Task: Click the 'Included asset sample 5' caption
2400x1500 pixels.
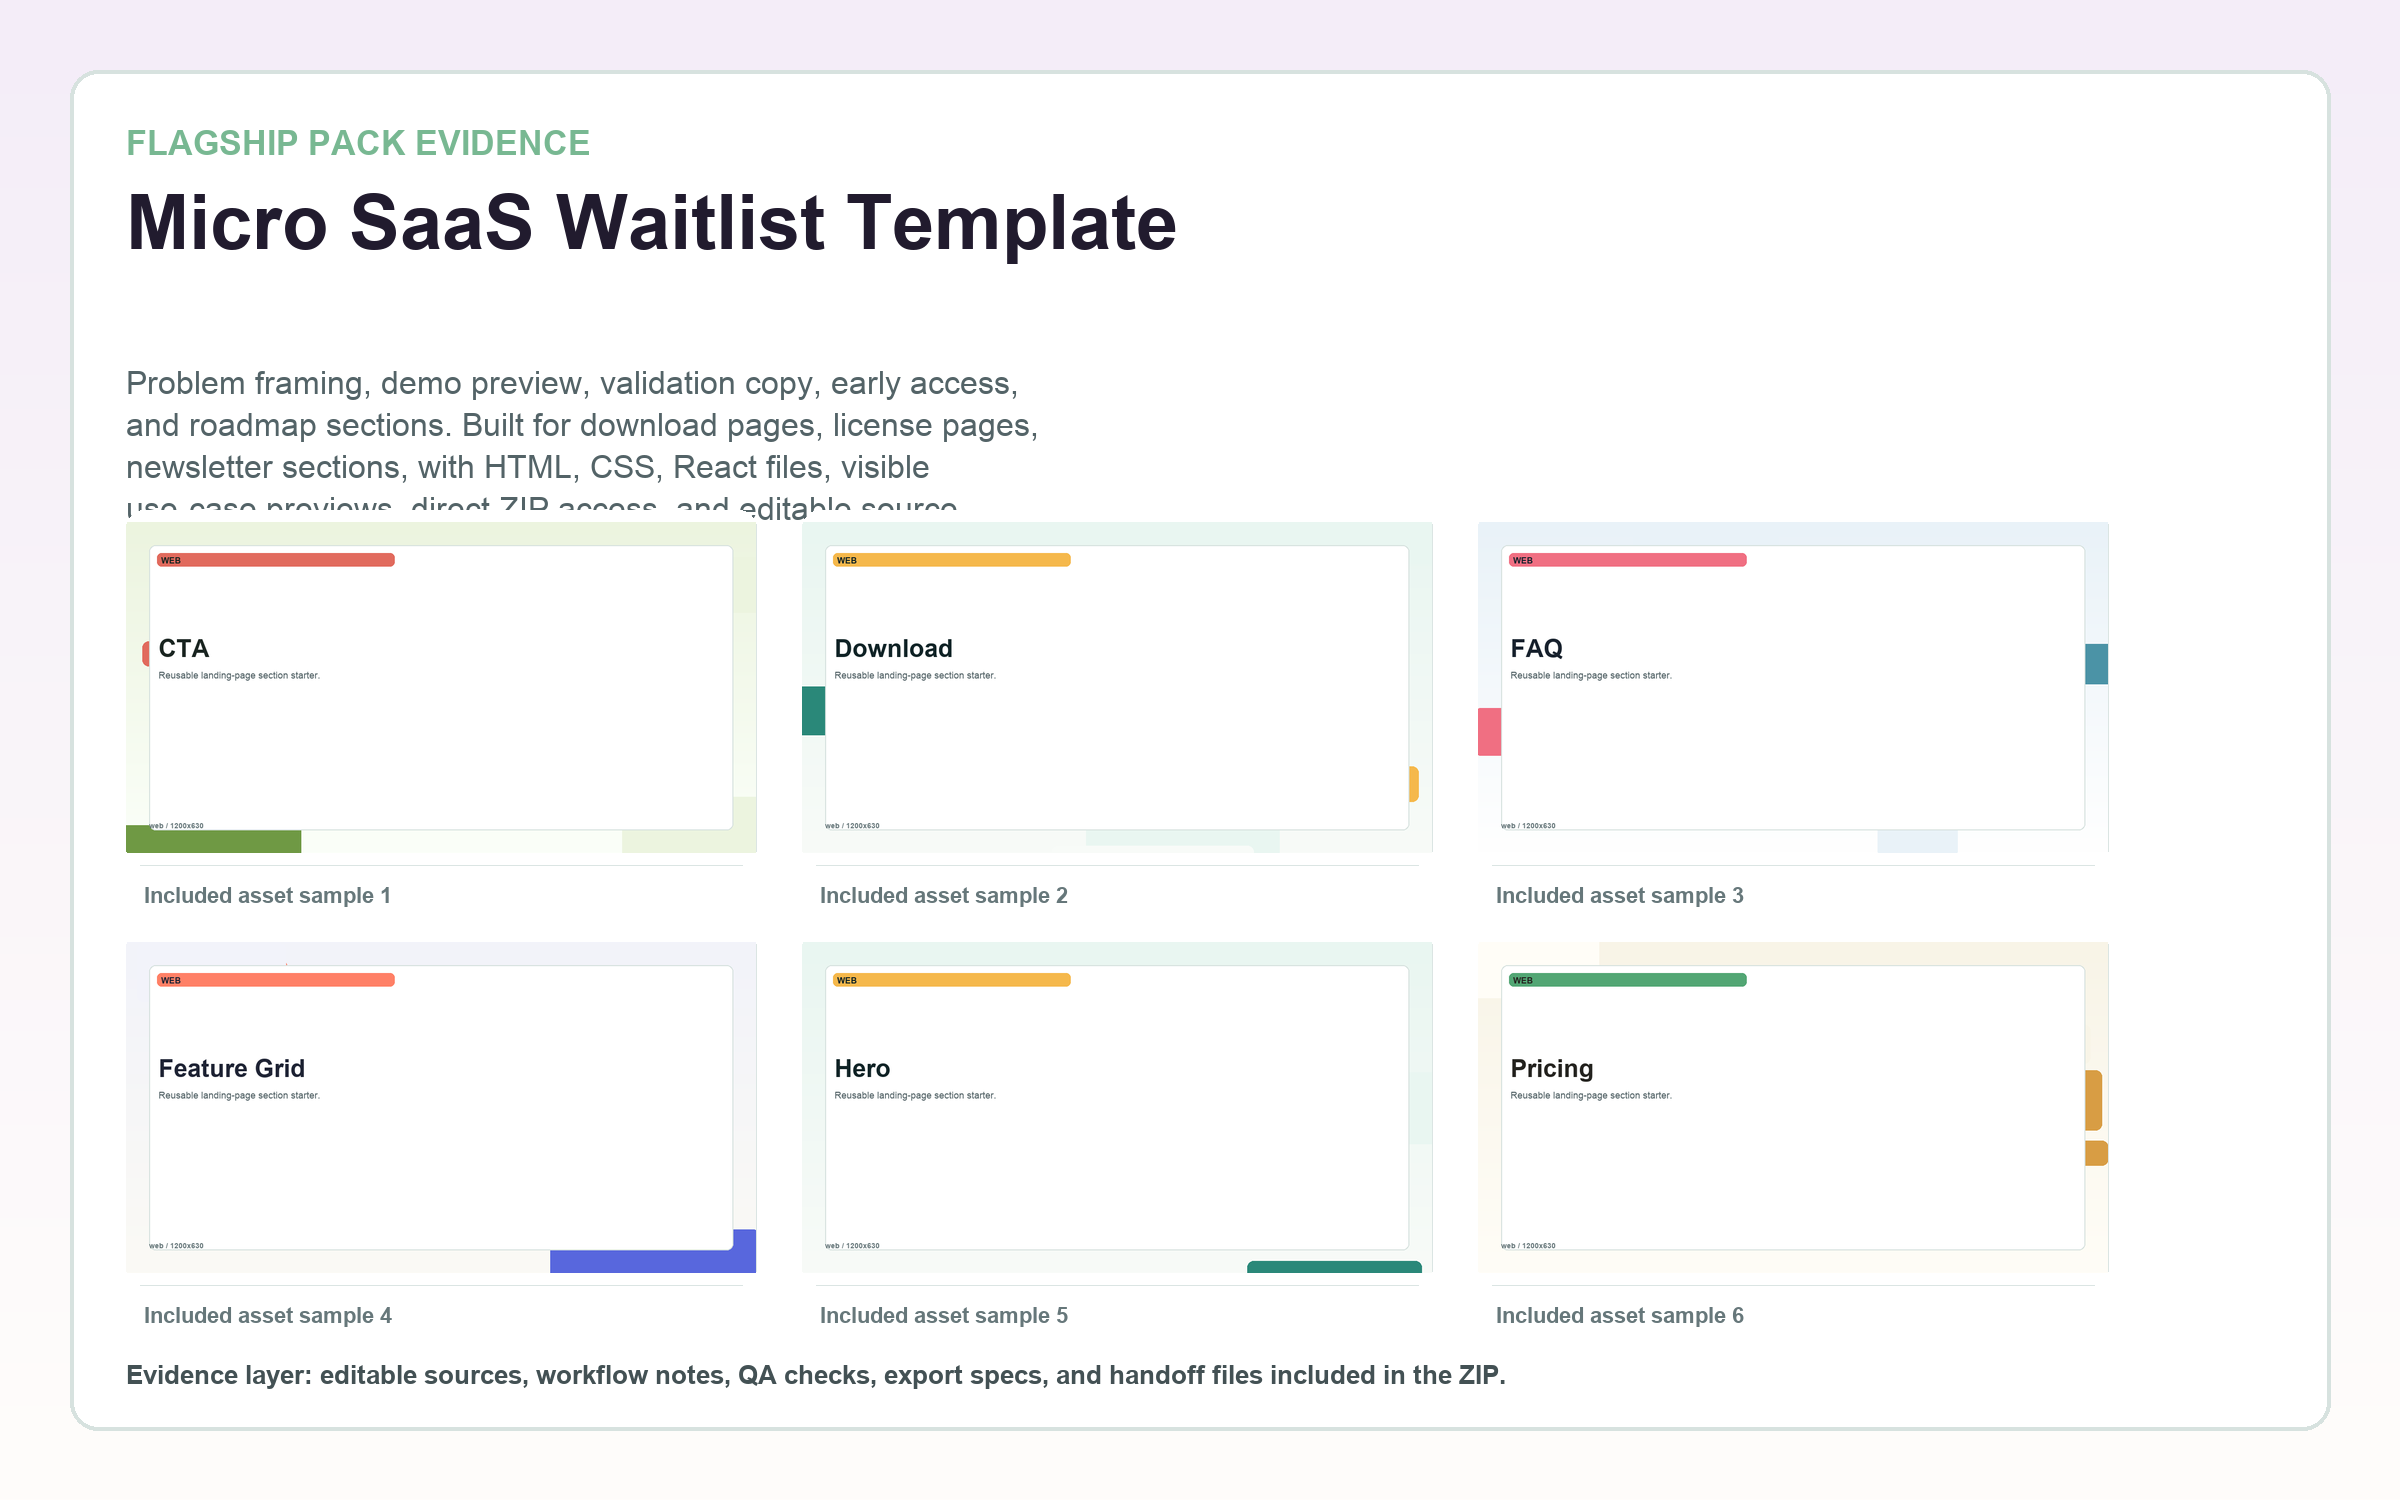Action: pyautogui.click(x=944, y=1315)
